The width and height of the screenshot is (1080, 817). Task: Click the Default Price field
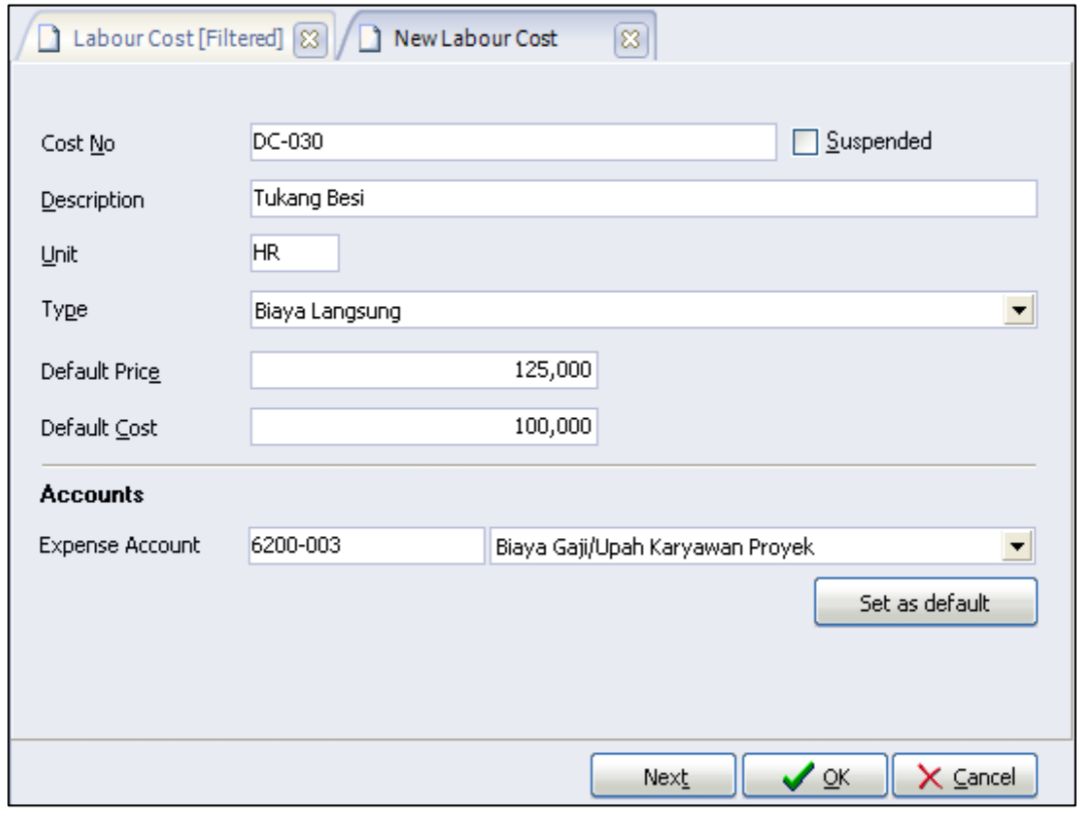click(x=424, y=371)
